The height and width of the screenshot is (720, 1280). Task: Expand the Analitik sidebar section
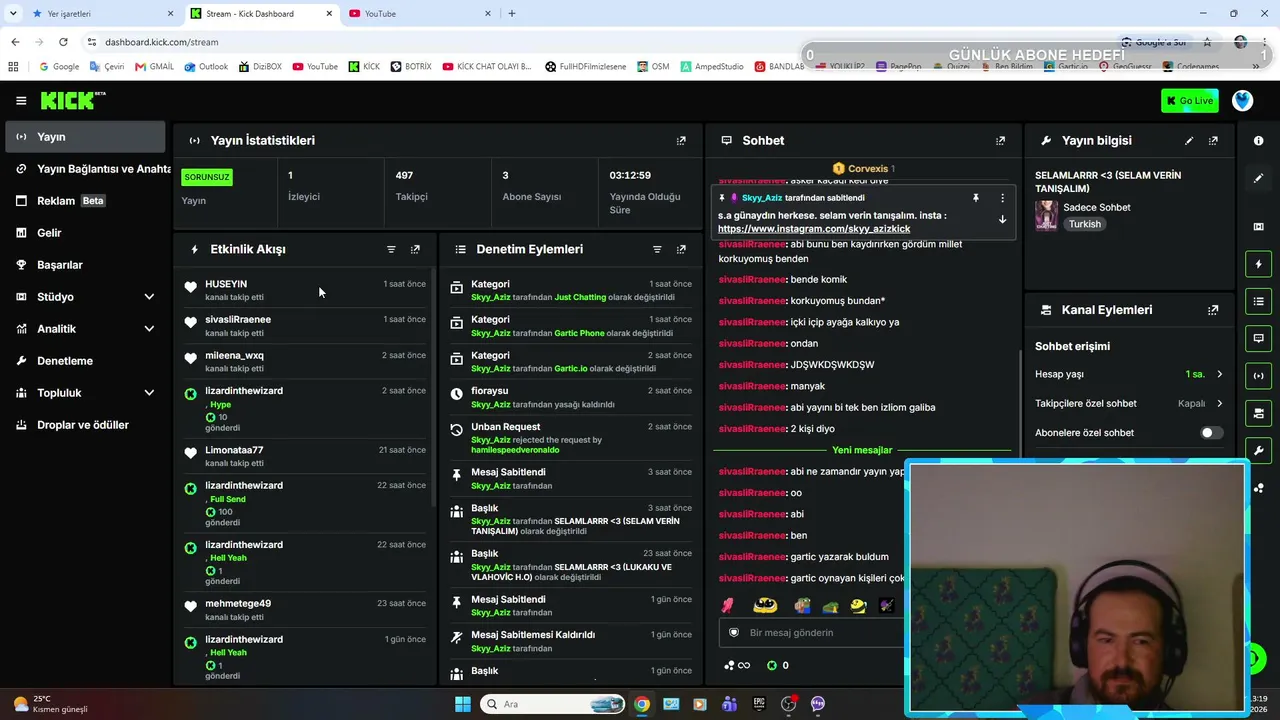[149, 329]
